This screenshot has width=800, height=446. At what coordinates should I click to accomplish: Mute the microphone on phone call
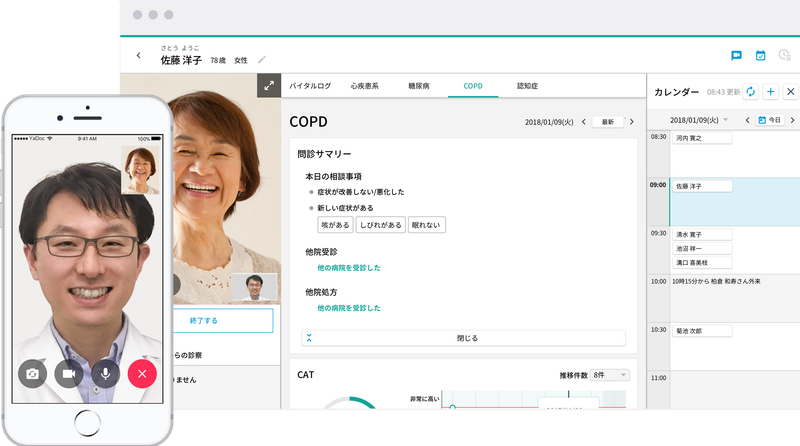(106, 374)
